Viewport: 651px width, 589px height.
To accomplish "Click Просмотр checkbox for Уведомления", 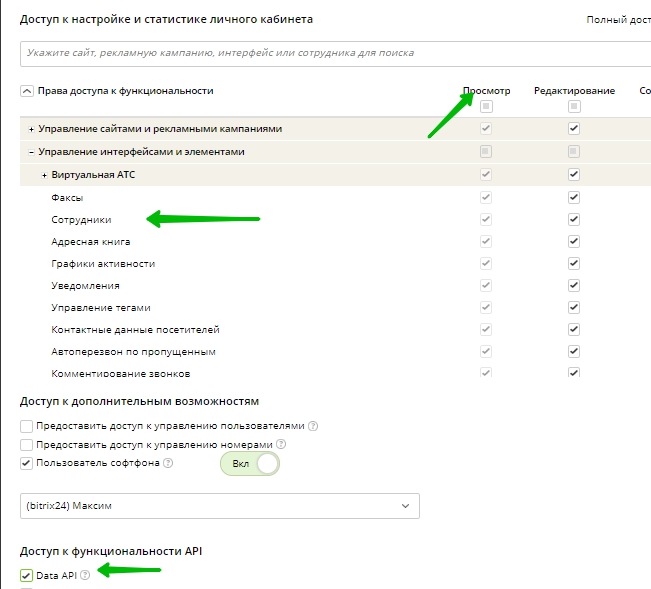I will [x=486, y=285].
